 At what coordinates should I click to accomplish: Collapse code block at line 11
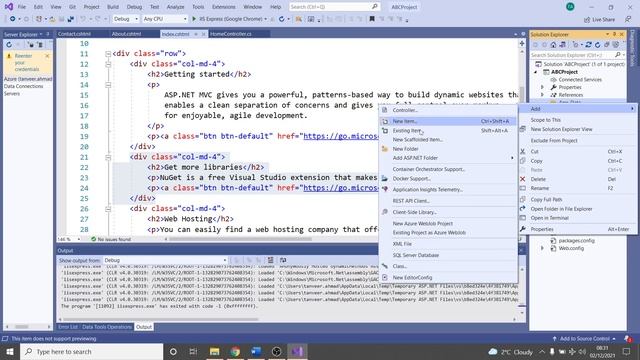point(108,53)
